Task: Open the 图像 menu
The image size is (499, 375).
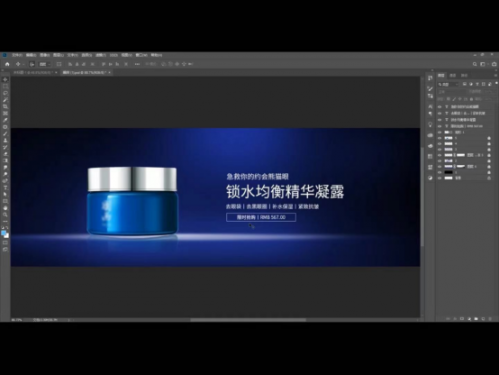Action: point(45,55)
